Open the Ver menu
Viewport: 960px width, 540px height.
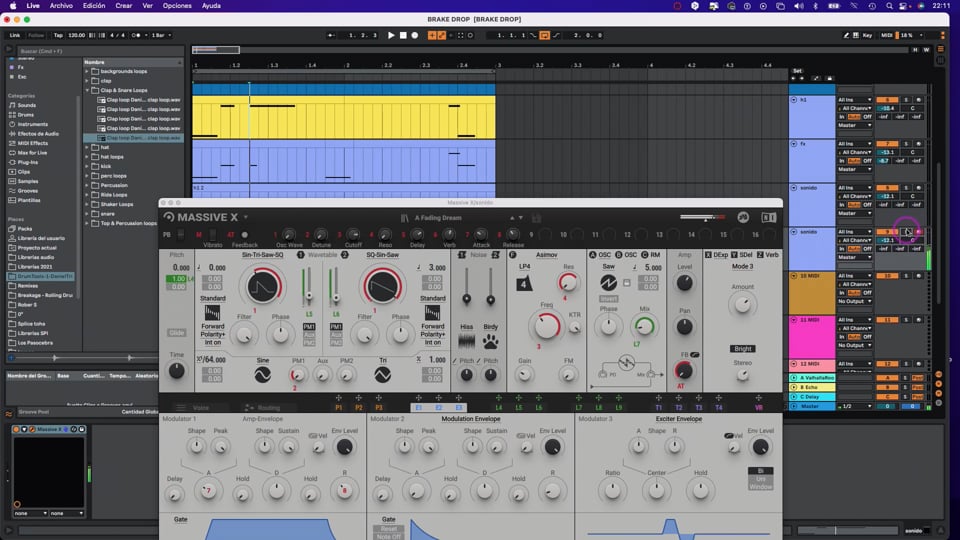[148, 6]
